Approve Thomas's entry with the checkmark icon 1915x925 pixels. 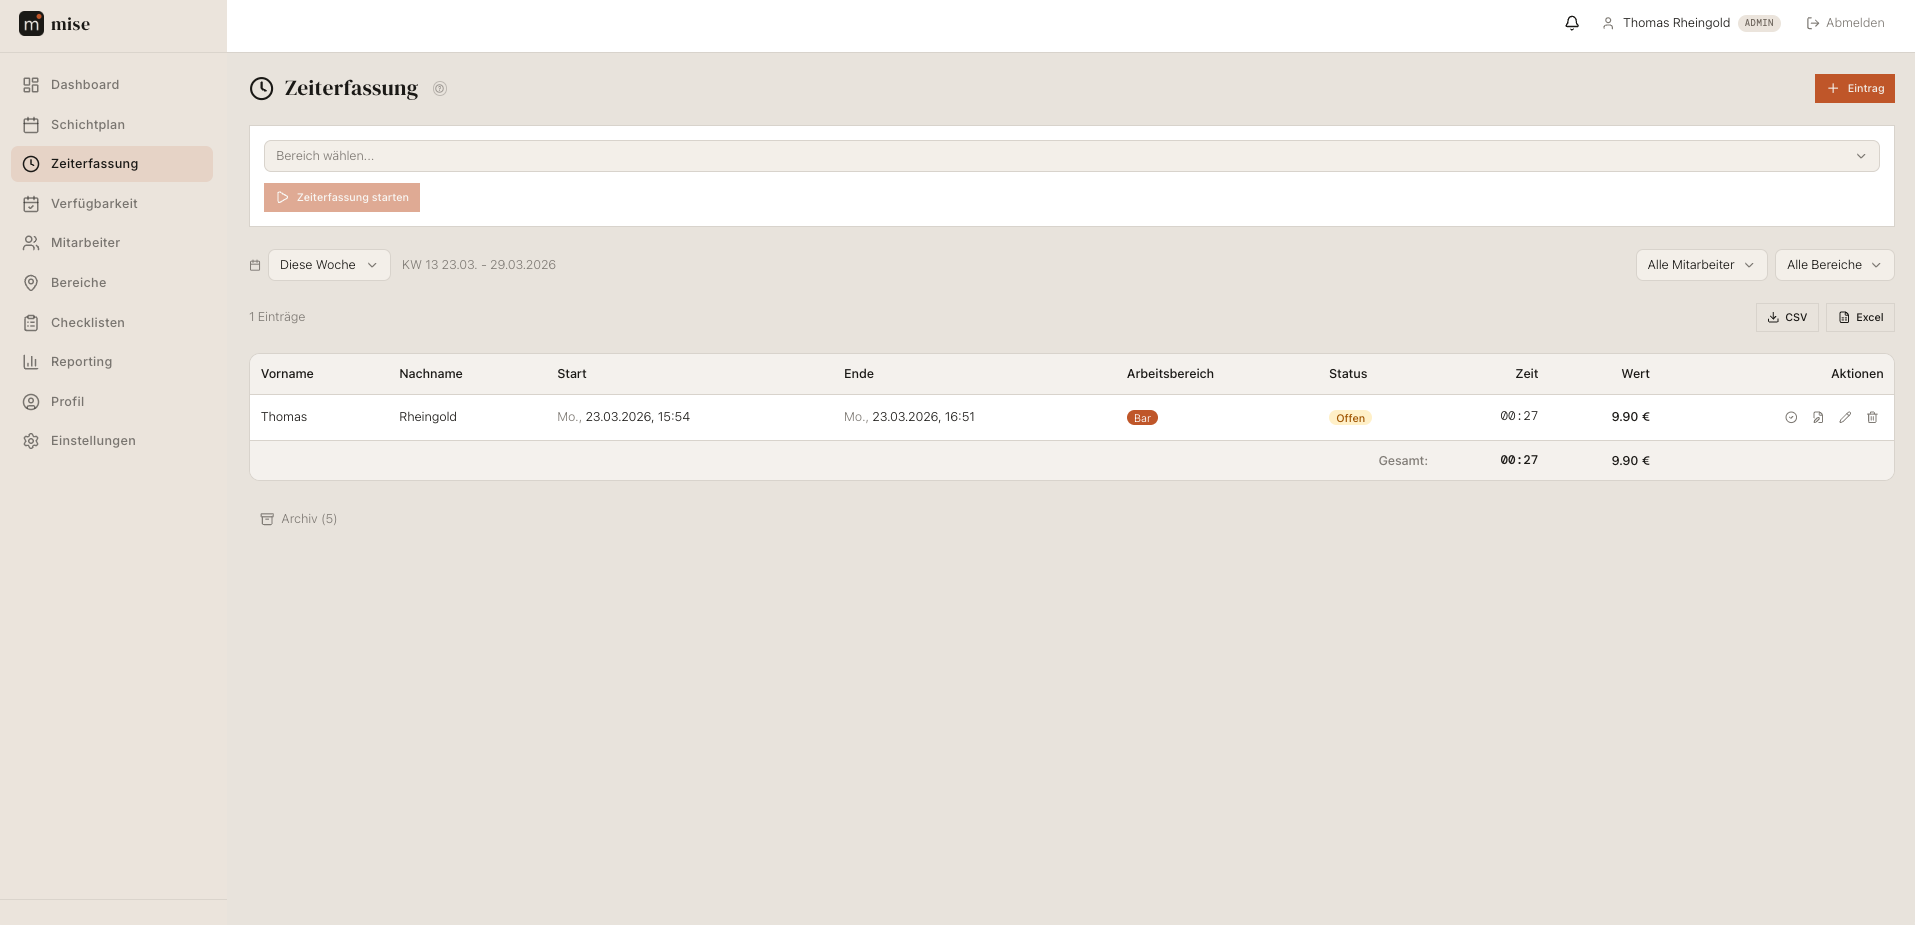pyautogui.click(x=1791, y=418)
